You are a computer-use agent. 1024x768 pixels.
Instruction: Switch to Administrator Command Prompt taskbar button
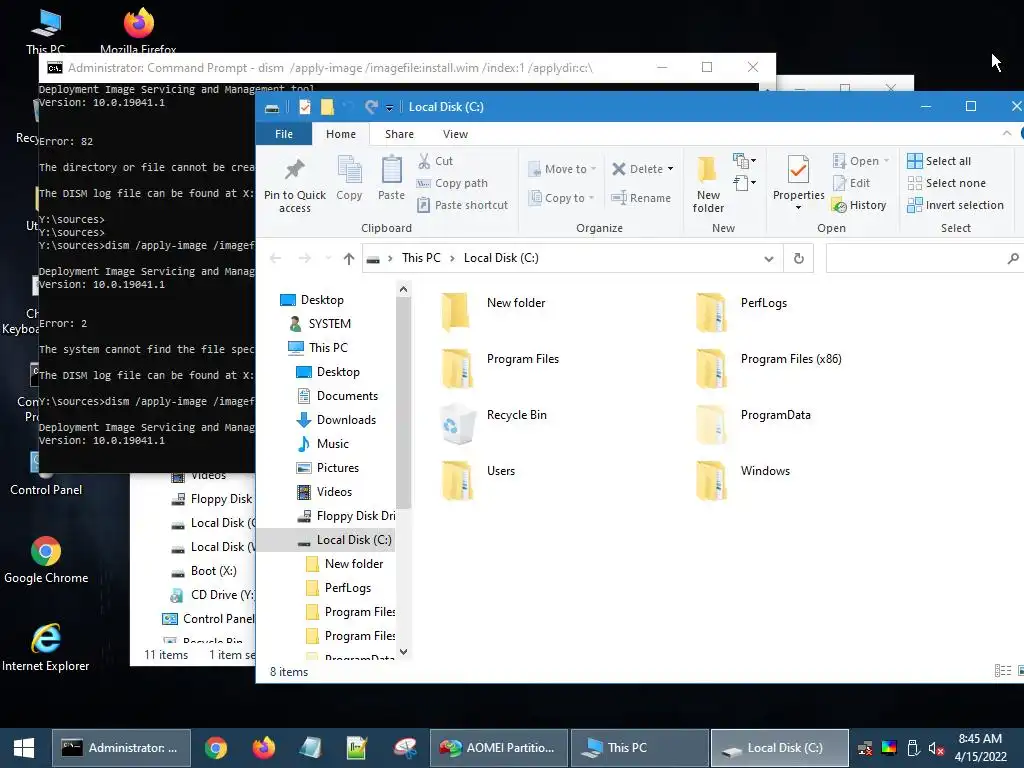121,748
